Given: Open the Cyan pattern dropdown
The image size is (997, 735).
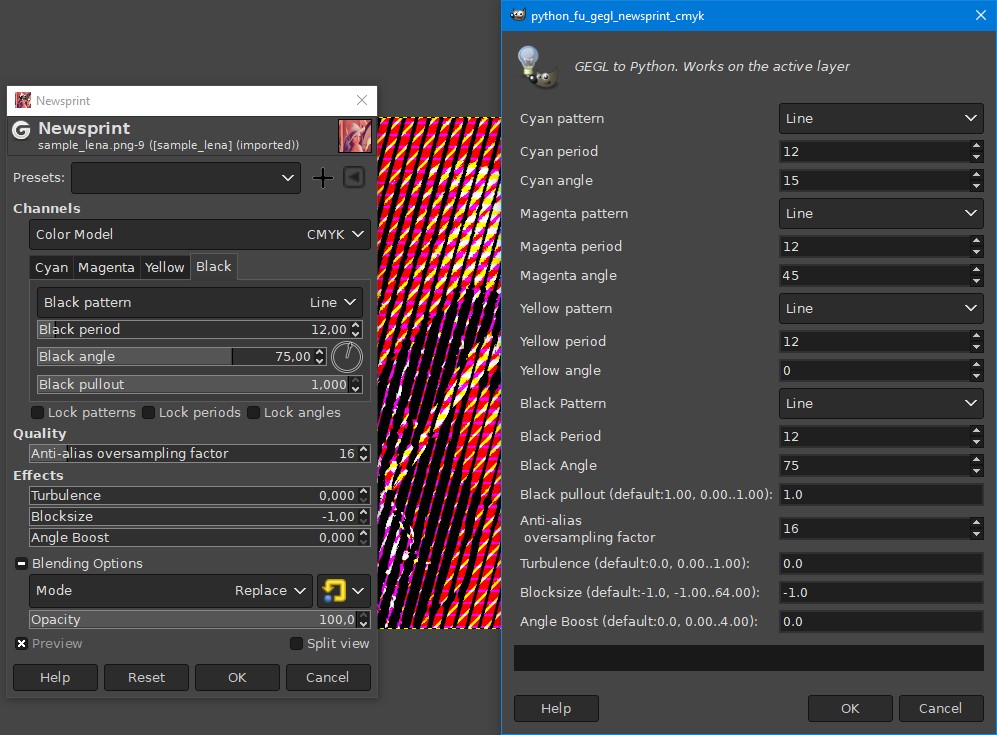Looking at the screenshot, I should click(881, 118).
